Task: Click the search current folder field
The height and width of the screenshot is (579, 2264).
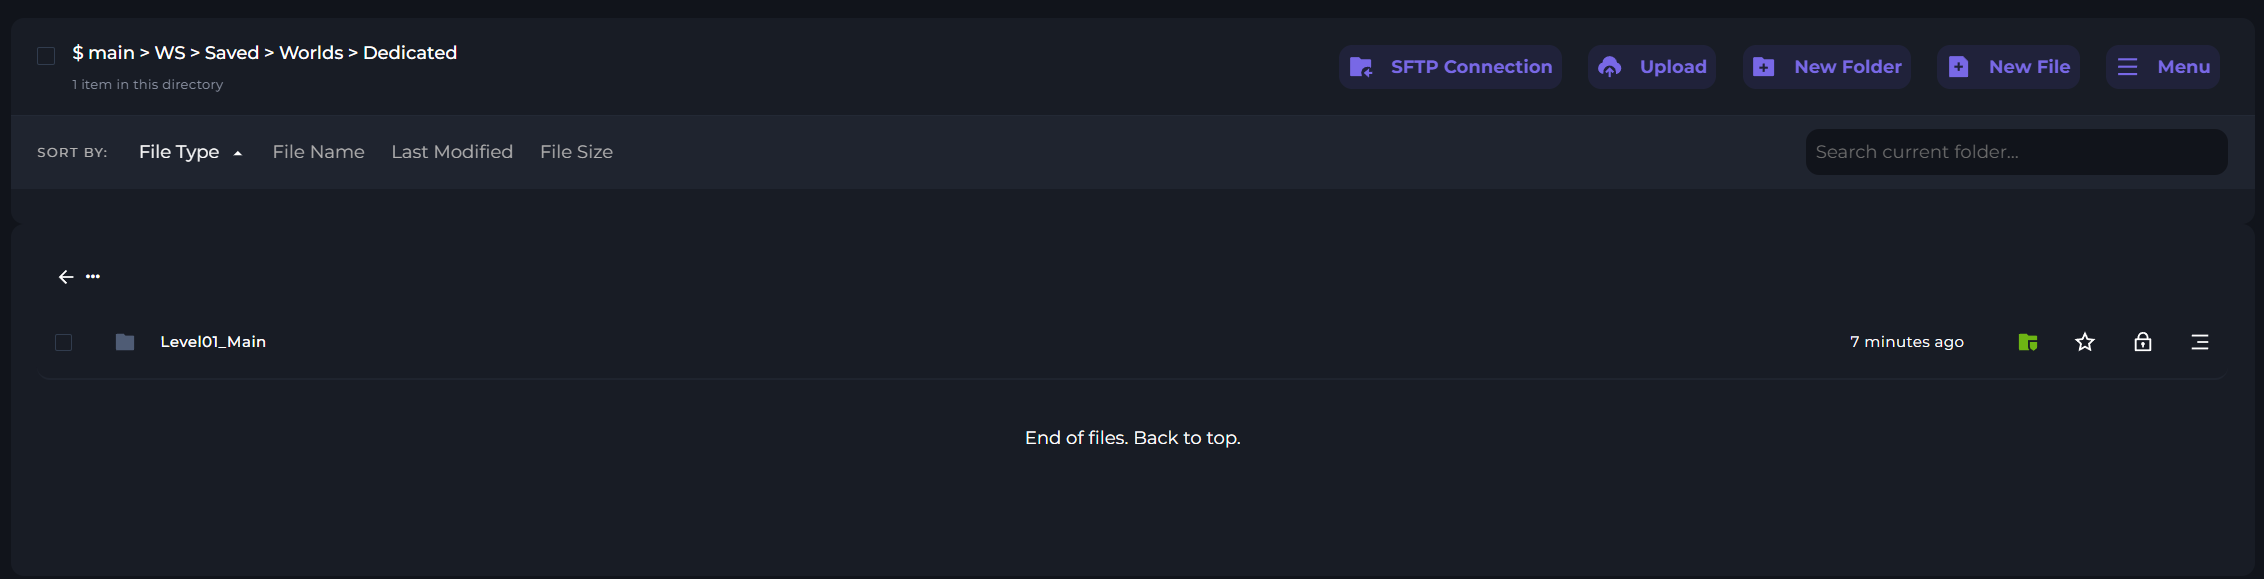Action: click(x=2015, y=152)
